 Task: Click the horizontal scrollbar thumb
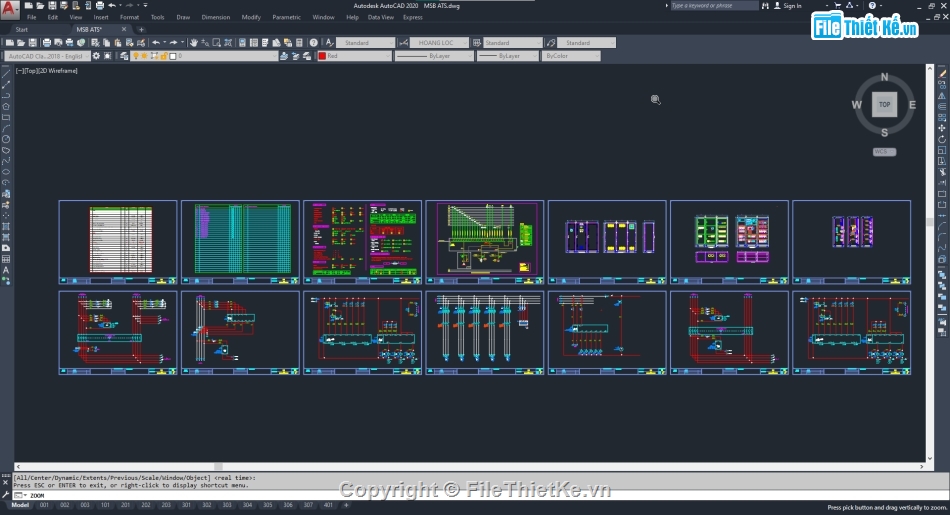point(218,467)
